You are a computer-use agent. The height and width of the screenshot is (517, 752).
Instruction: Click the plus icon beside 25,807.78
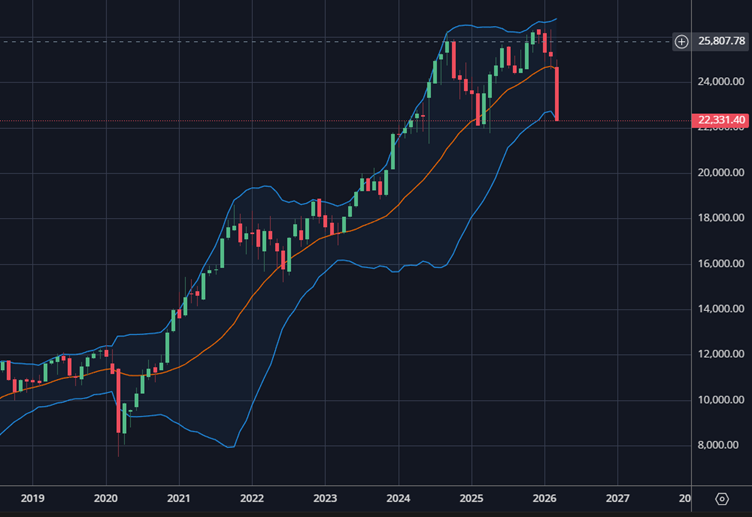point(681,41)
